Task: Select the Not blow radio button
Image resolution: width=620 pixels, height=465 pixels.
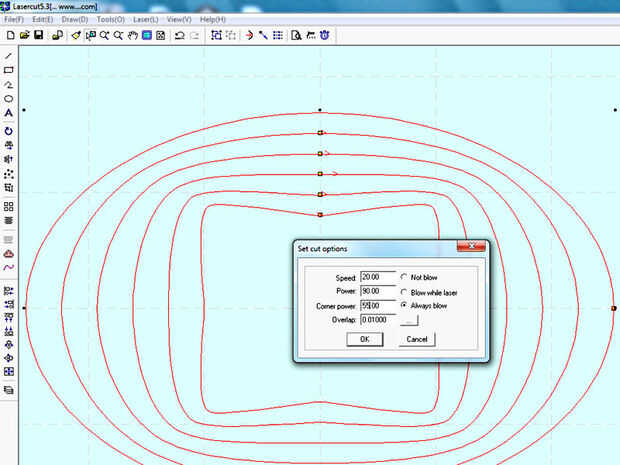Action: pos(404,277)
